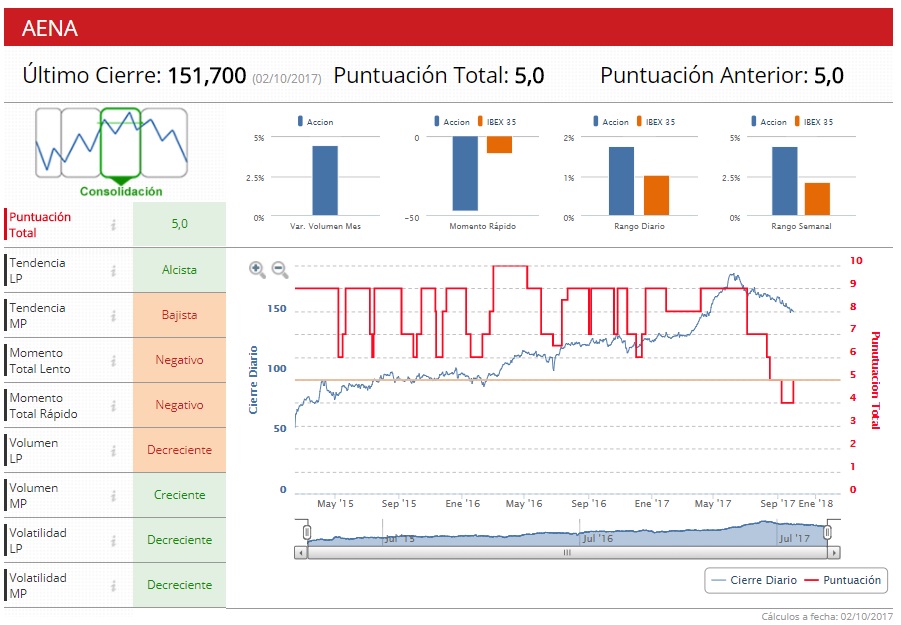Click the left range handle of the navigator
This screenshot has height=625, width=901.
pos(307,533)
